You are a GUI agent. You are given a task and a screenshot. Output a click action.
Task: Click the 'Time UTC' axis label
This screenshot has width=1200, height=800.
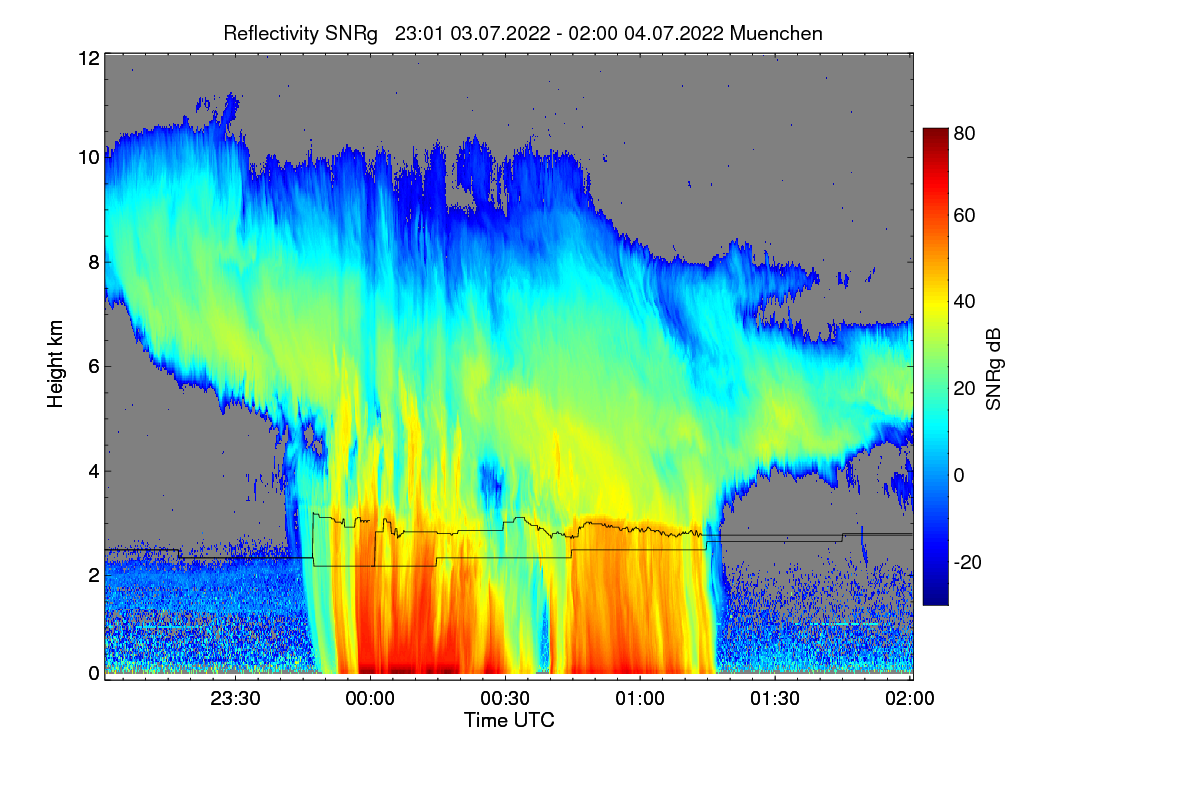[509, 720]
